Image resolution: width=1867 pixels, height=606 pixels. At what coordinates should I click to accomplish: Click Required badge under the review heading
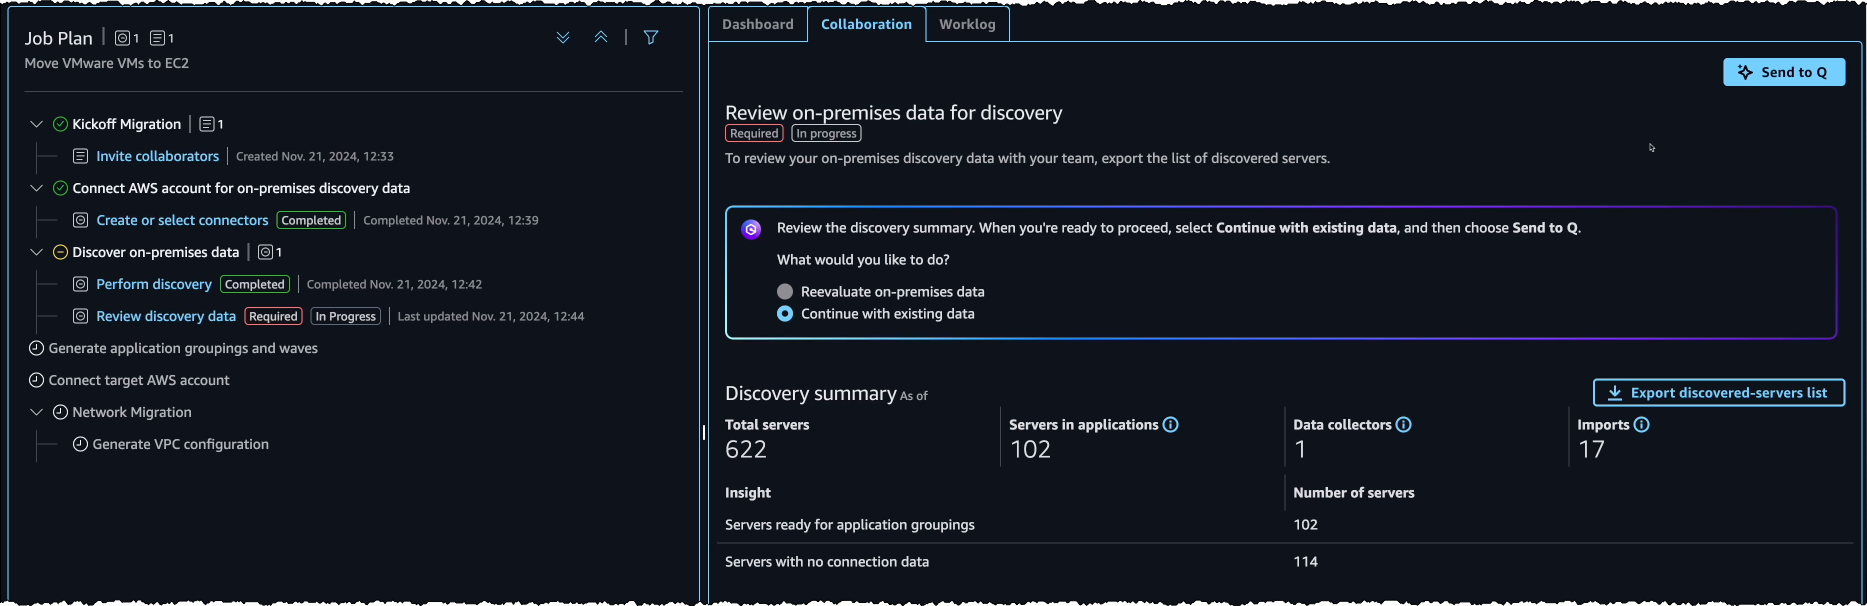coord(754,133)
